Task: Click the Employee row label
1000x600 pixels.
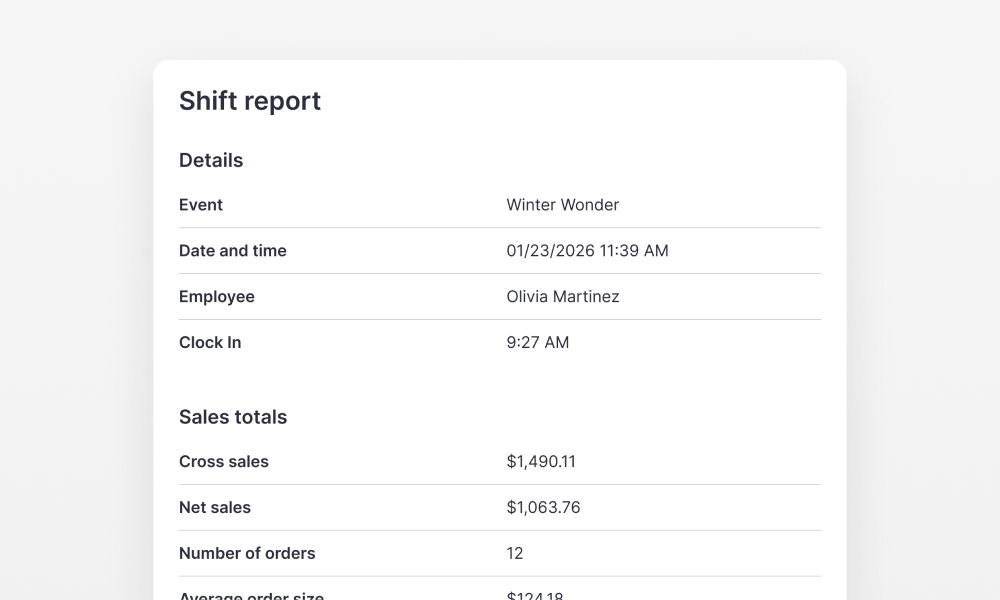Action: 217,296
